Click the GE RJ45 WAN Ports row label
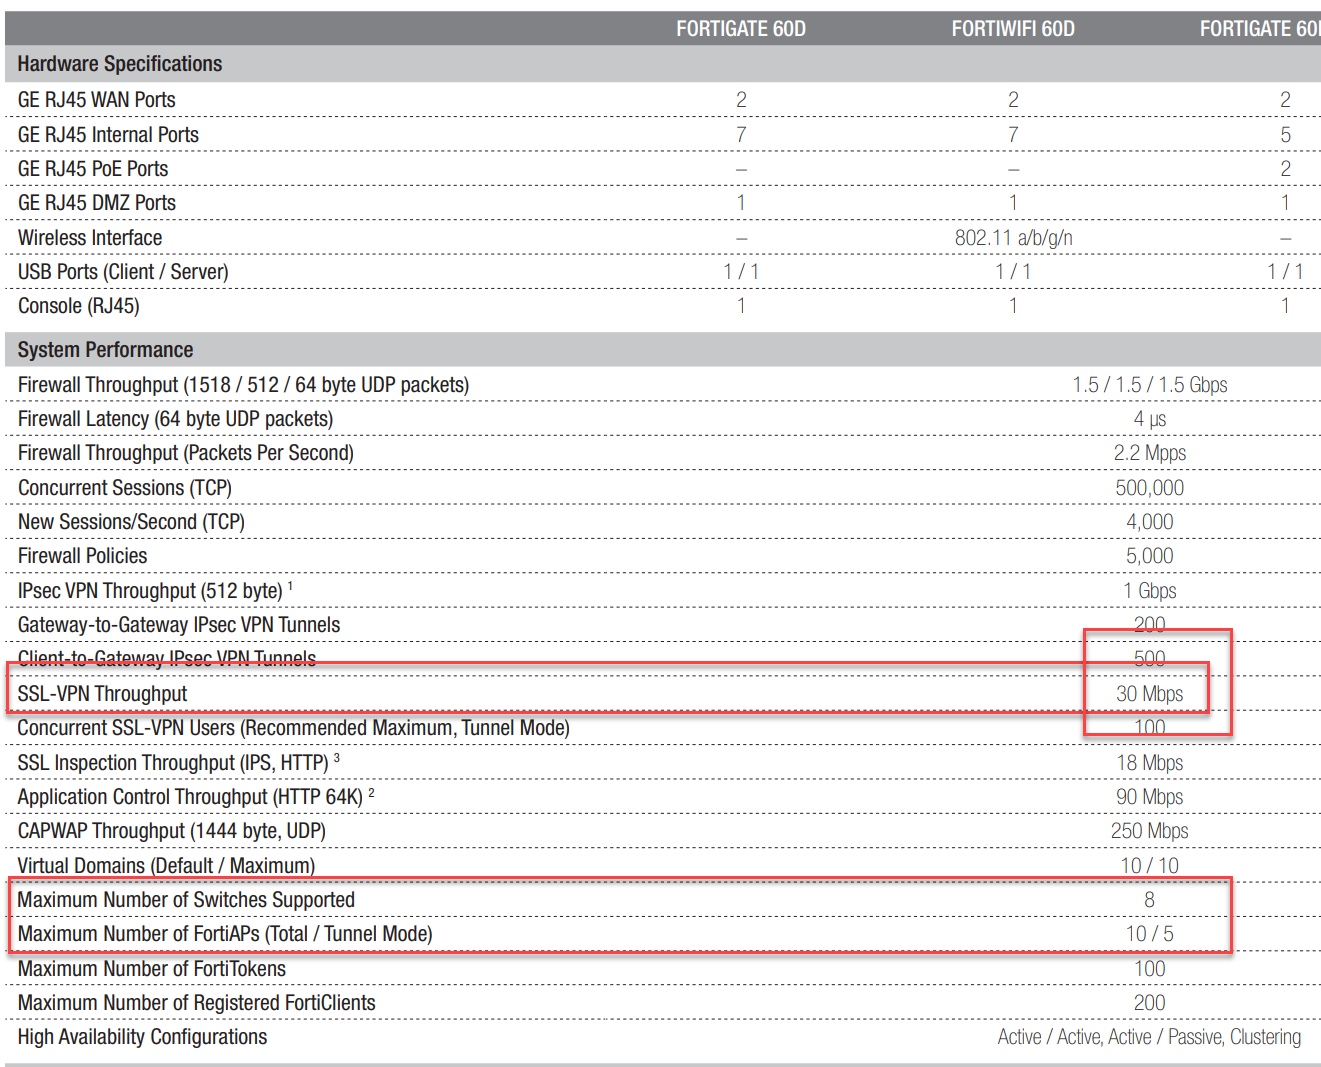 (x=97, y=100)
